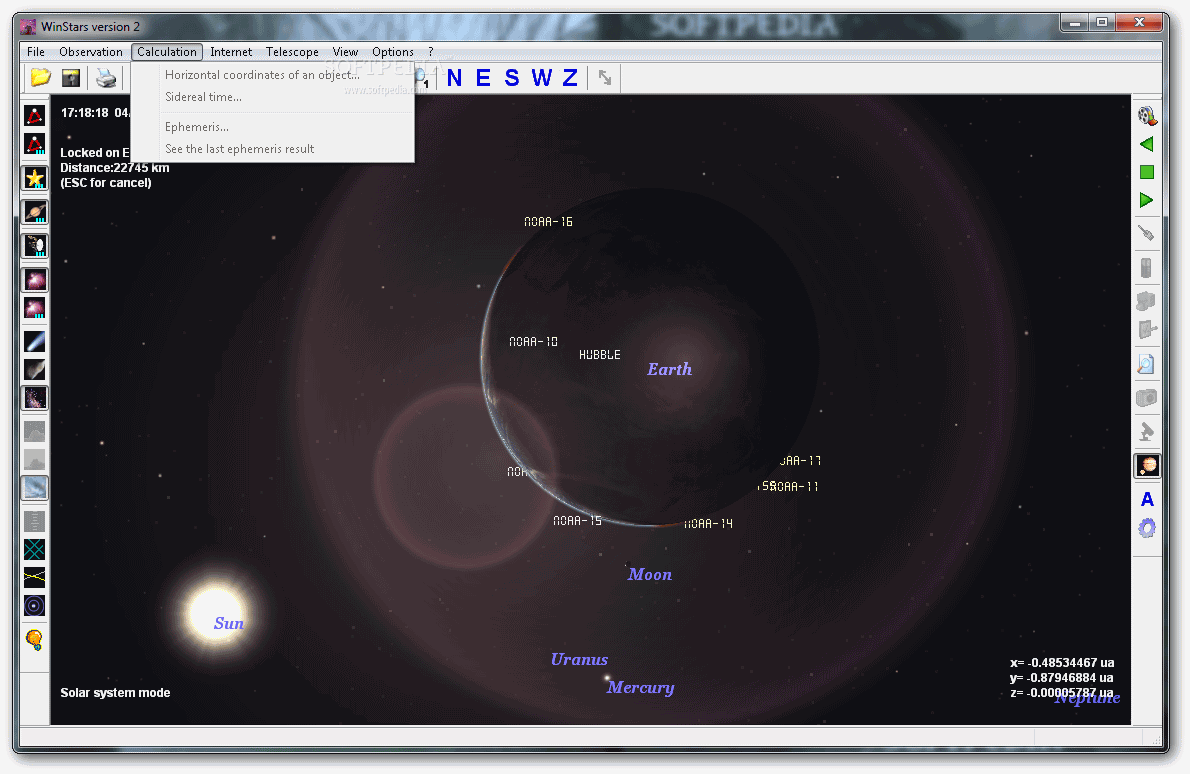Toggle planet labels Saturn icon

(35, 212)
